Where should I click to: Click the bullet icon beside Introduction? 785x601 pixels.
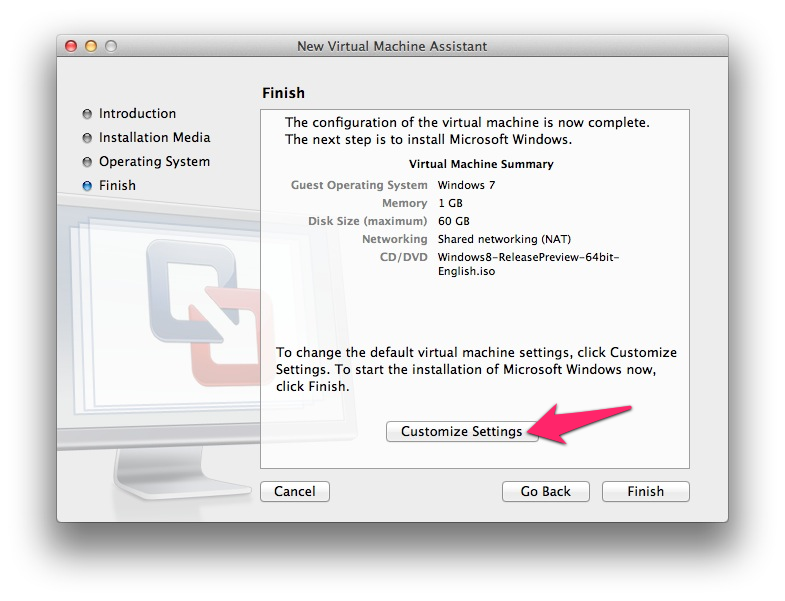coord(87,114)
